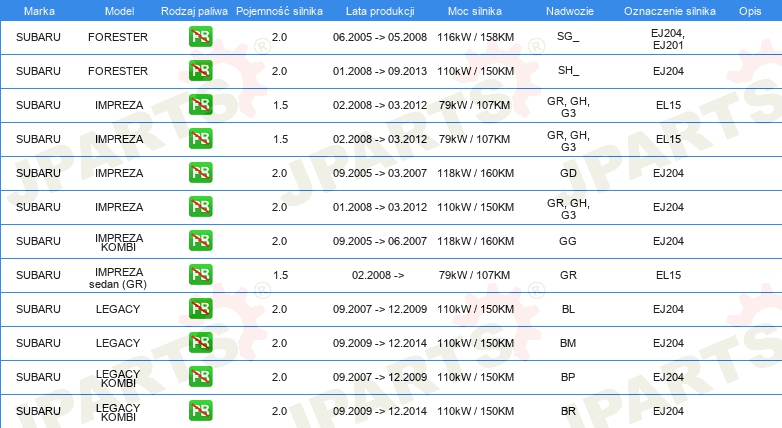The height and width of the screenshot is (428, 782).
Task: Click power value 116kW / 158KM
Action: click(475, 37)
